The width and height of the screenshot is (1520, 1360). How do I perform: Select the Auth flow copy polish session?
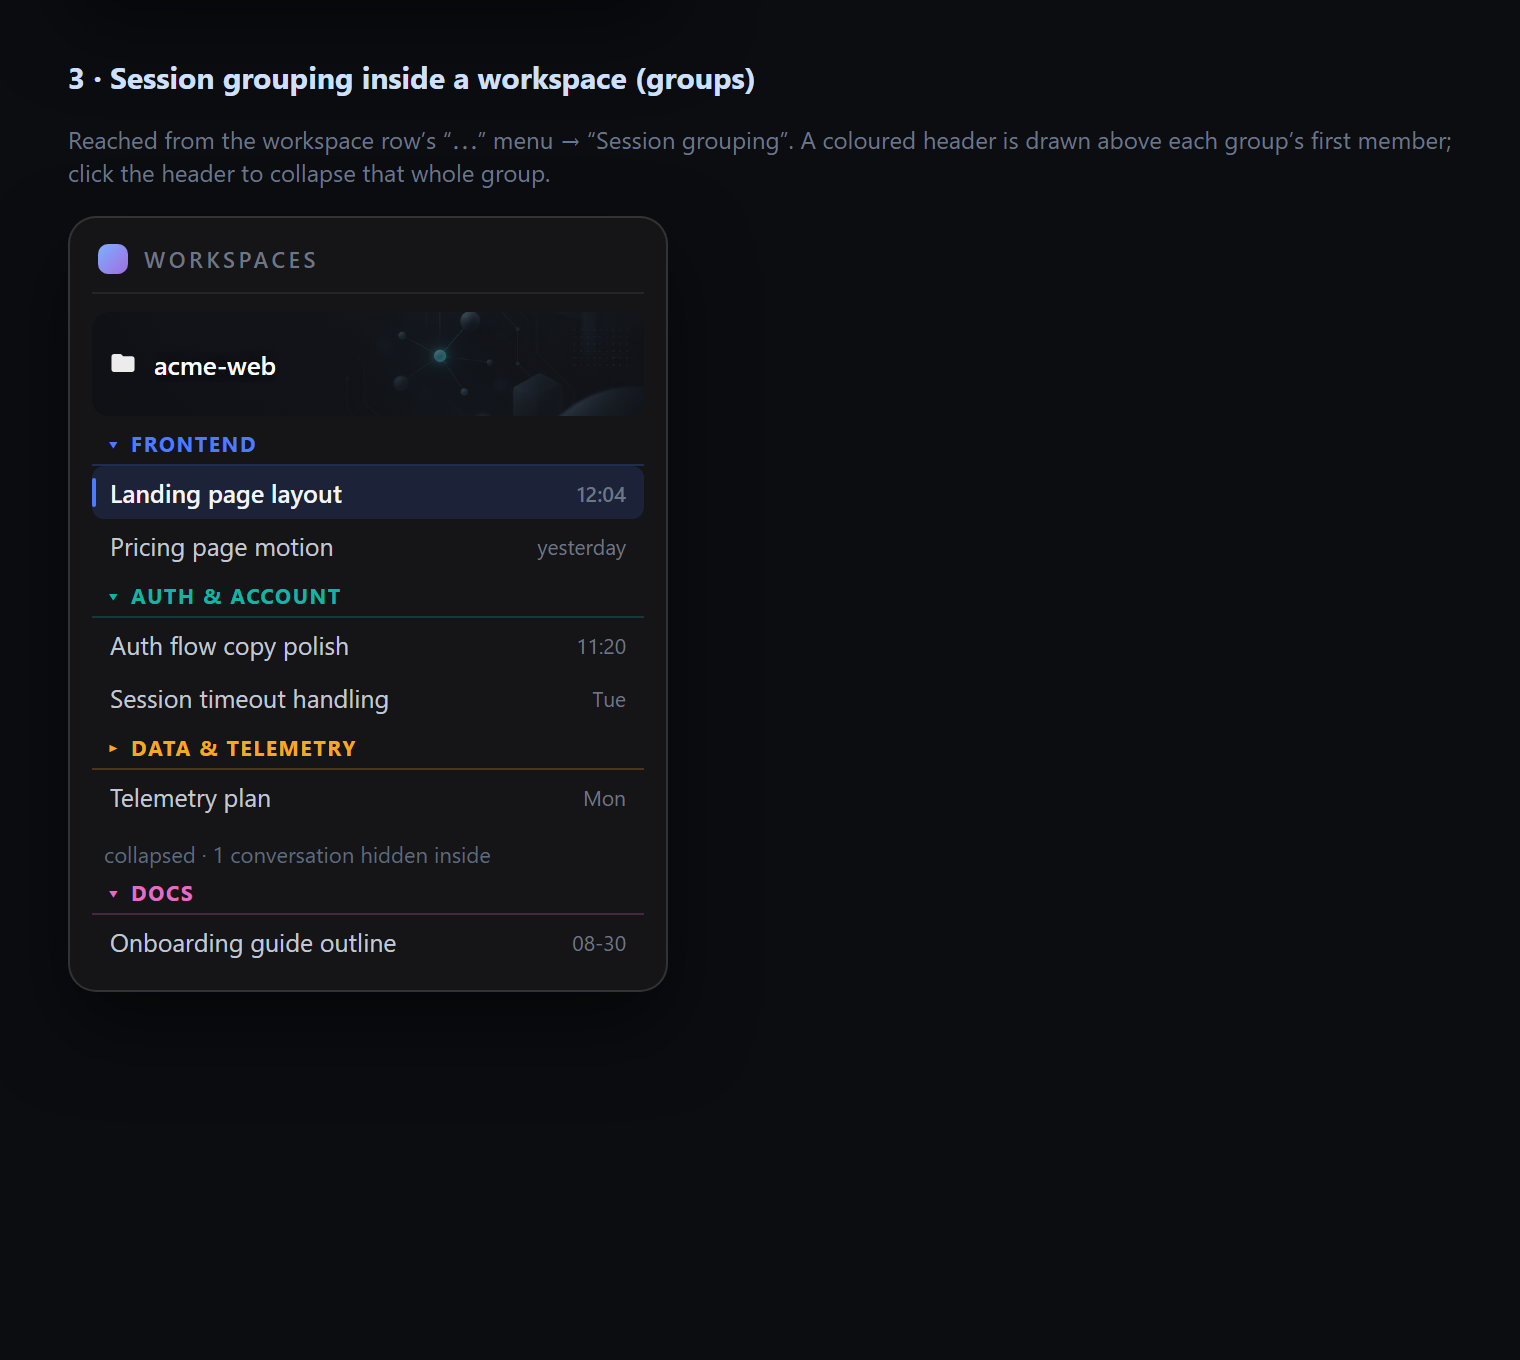pos(368,647)
